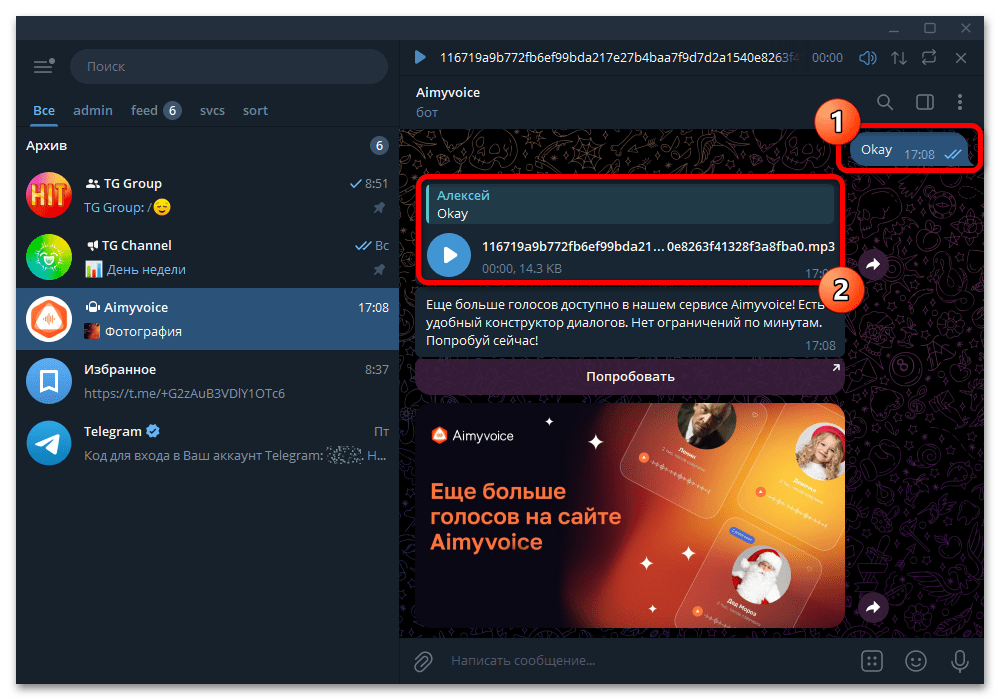Open the three-dot chat options menu
This screenshot has height=700, width=1000.
[x=960, y=102]
